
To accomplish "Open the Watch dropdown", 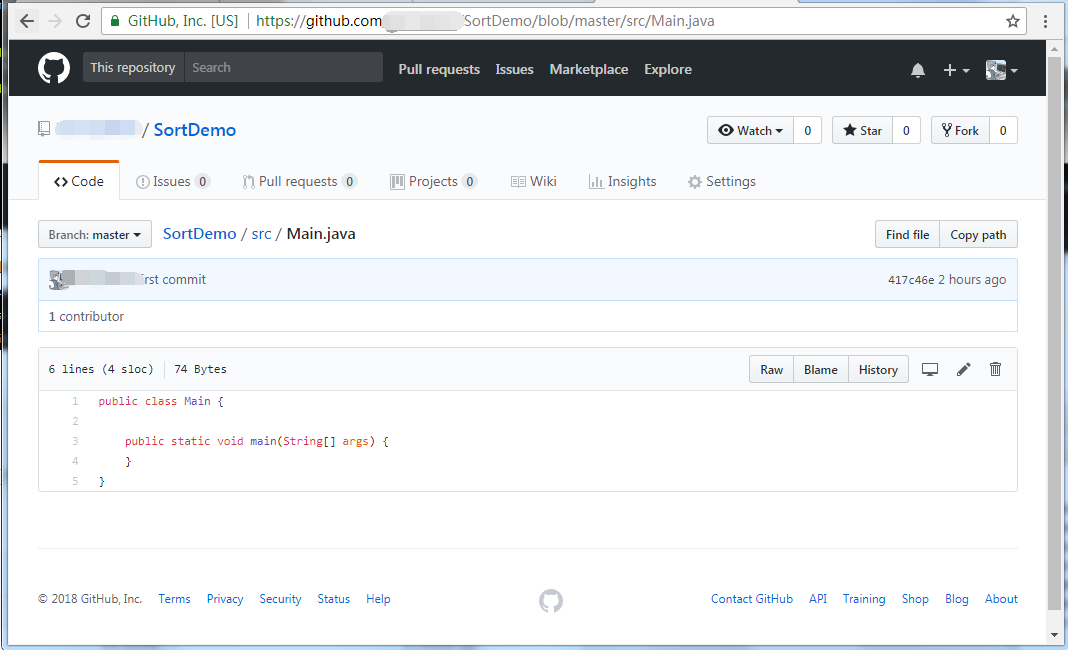I will 751,130.
